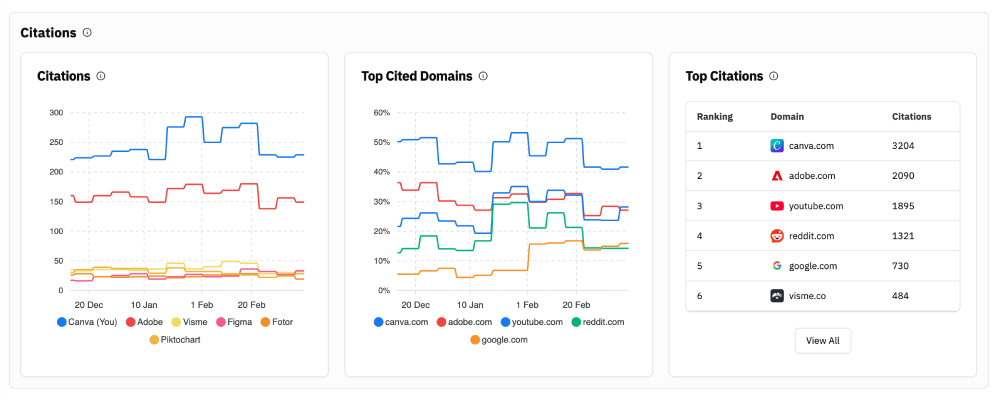The height and width of the screenshot is (400, 1000).
Task: Click info icon next to Citations chart title
Action: coord(101,76)
